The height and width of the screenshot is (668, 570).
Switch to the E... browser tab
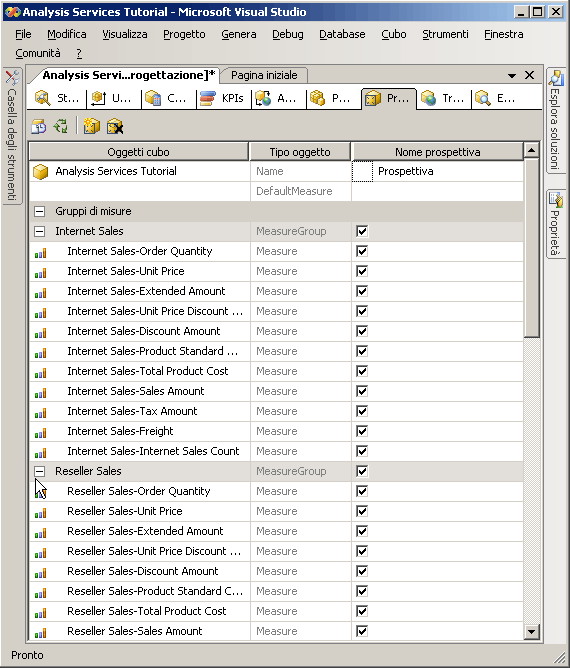[x=497, y=98]
